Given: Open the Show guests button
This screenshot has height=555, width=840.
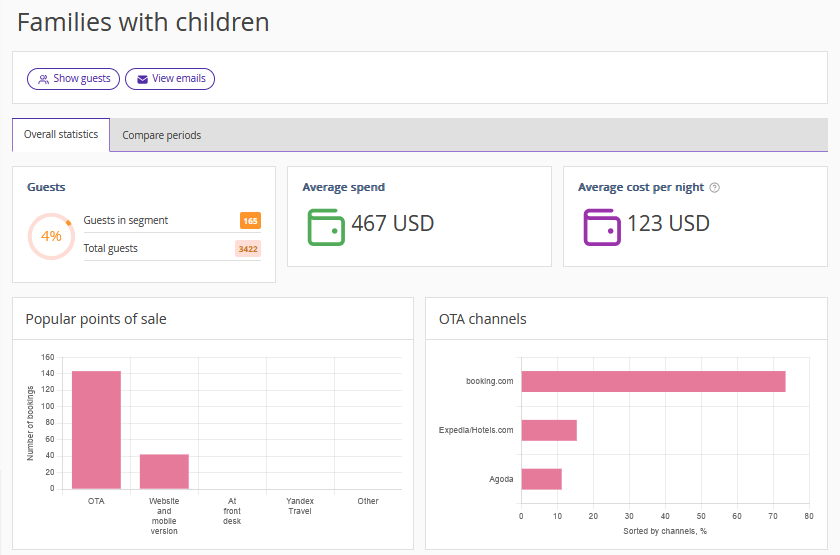Looking at the screenshot, I should pyautogui.click(x=74, y=79).
